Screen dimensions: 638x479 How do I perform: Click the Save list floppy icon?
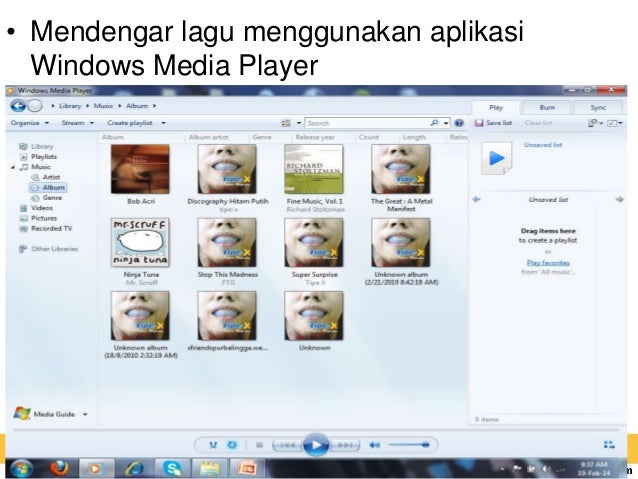click(x=479, y=123)
